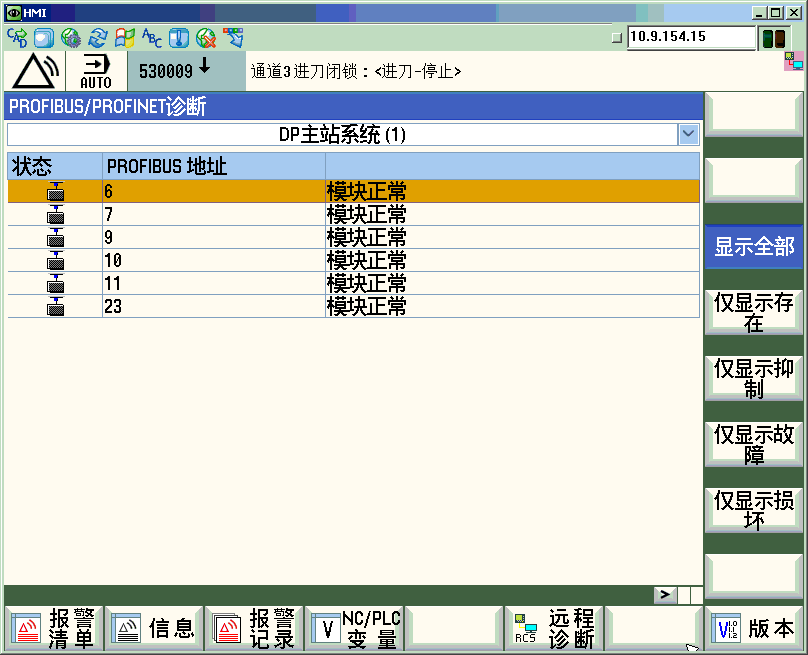Open the DP主站系统 (1) combo box
808x655 pixels.
coord(353,135)
